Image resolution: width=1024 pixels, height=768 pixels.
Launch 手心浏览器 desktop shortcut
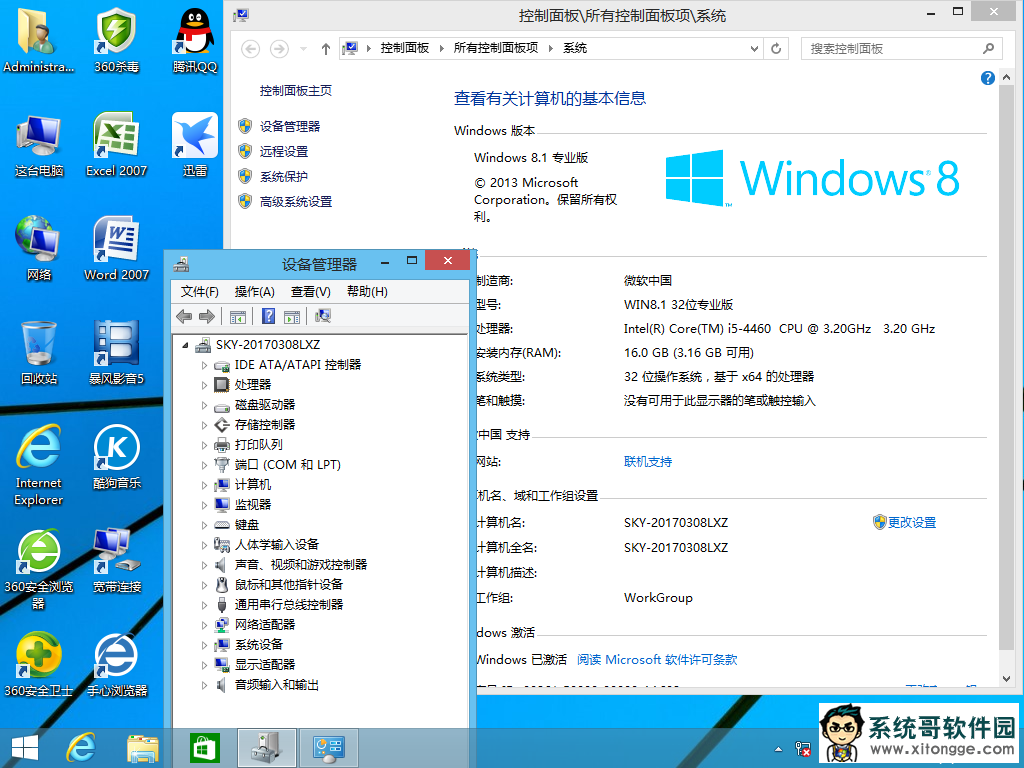(116, 665)
